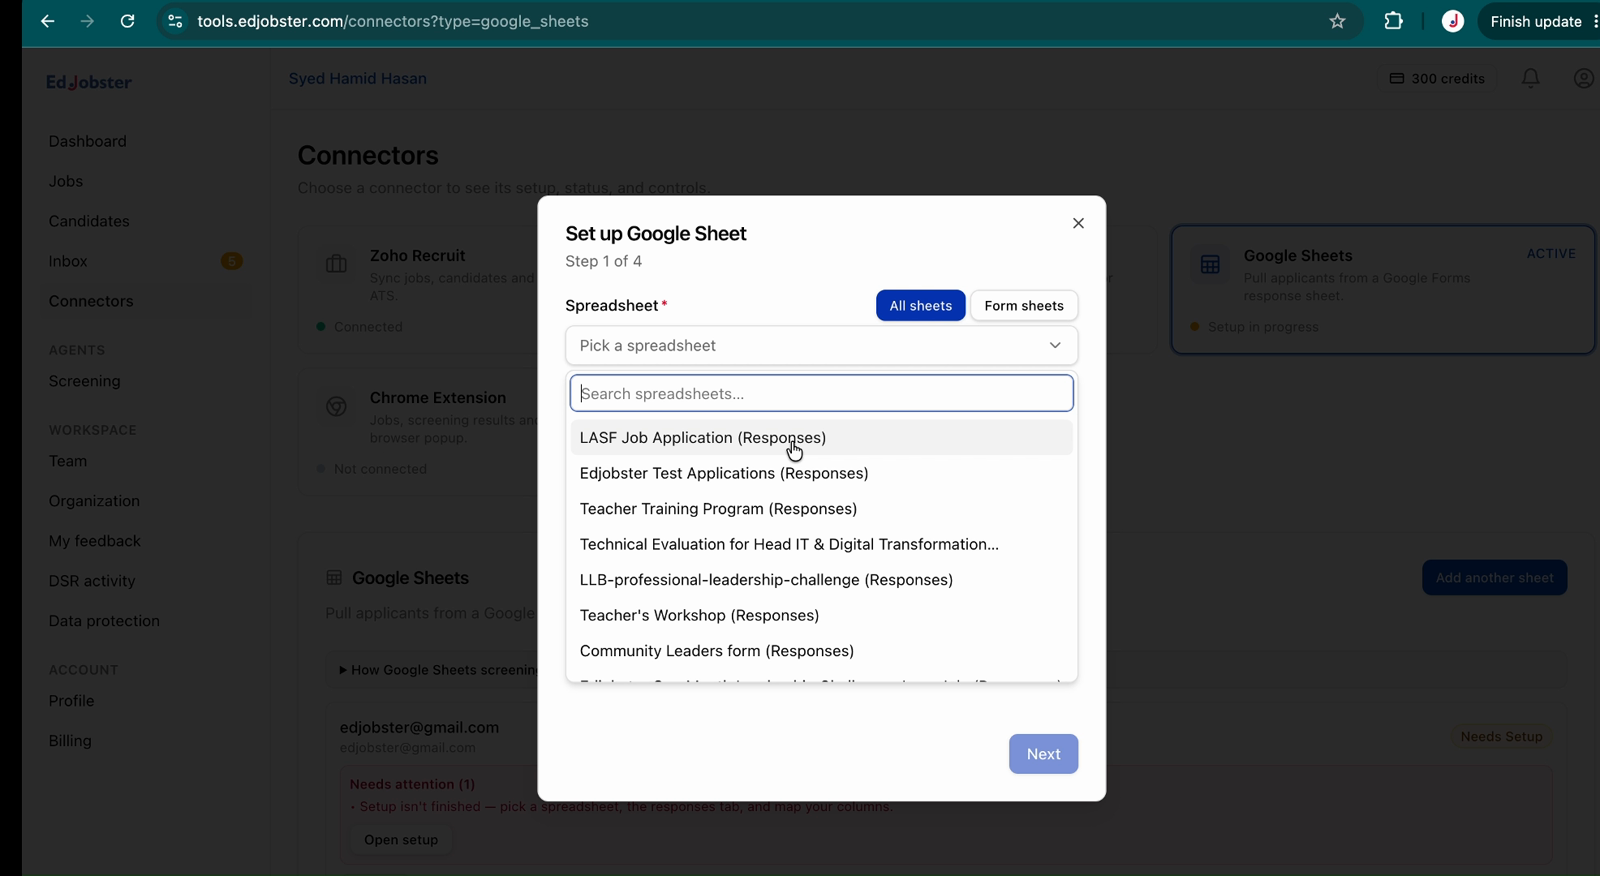Click the Google Sheets card table icon

(x=1210, y=265)
